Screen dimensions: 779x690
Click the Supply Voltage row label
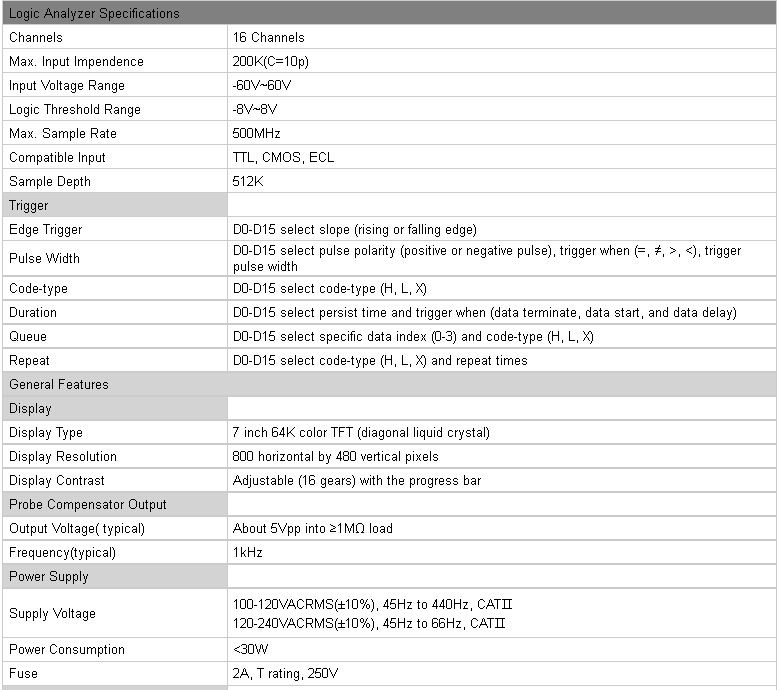[x=52, y=613]
